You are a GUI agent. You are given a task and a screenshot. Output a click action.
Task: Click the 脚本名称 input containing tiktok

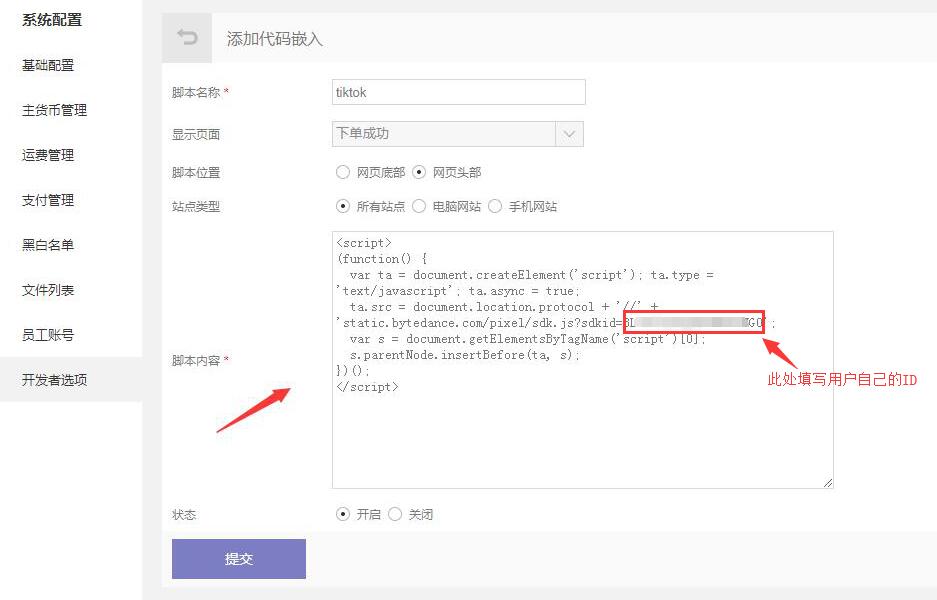458,92
